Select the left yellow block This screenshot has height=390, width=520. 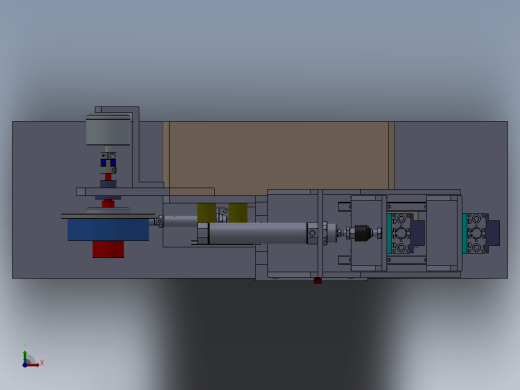coord(207,213)
